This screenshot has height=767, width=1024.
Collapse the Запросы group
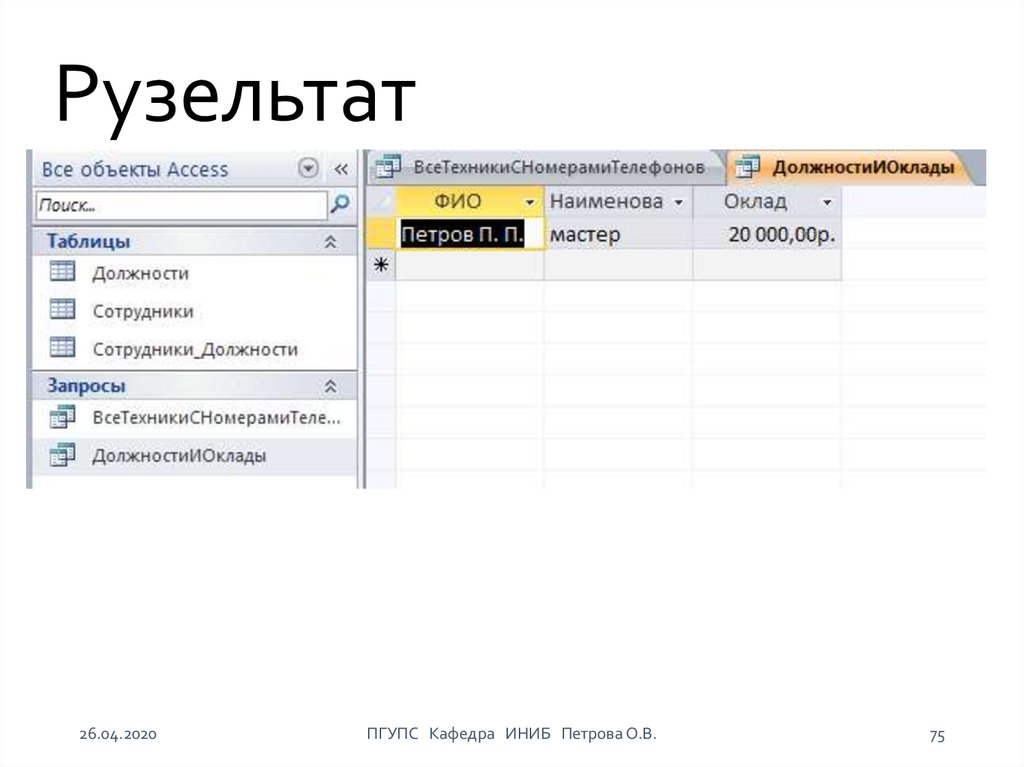pos(329,386)
